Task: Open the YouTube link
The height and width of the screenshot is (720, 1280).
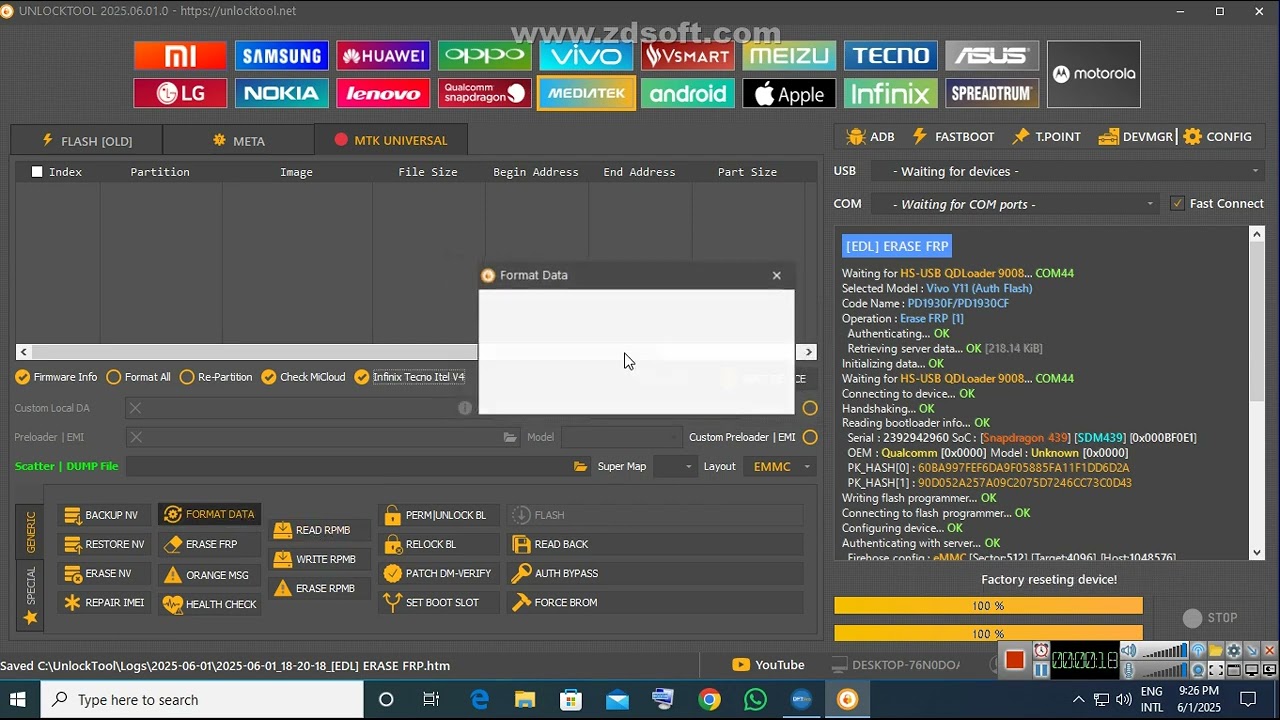Action: coord(768,665)
